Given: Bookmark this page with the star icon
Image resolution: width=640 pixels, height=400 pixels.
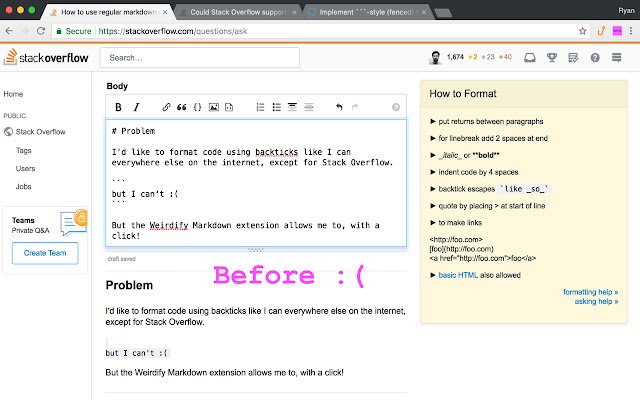Looking at the screenshot, I should [x=582, y=31].
